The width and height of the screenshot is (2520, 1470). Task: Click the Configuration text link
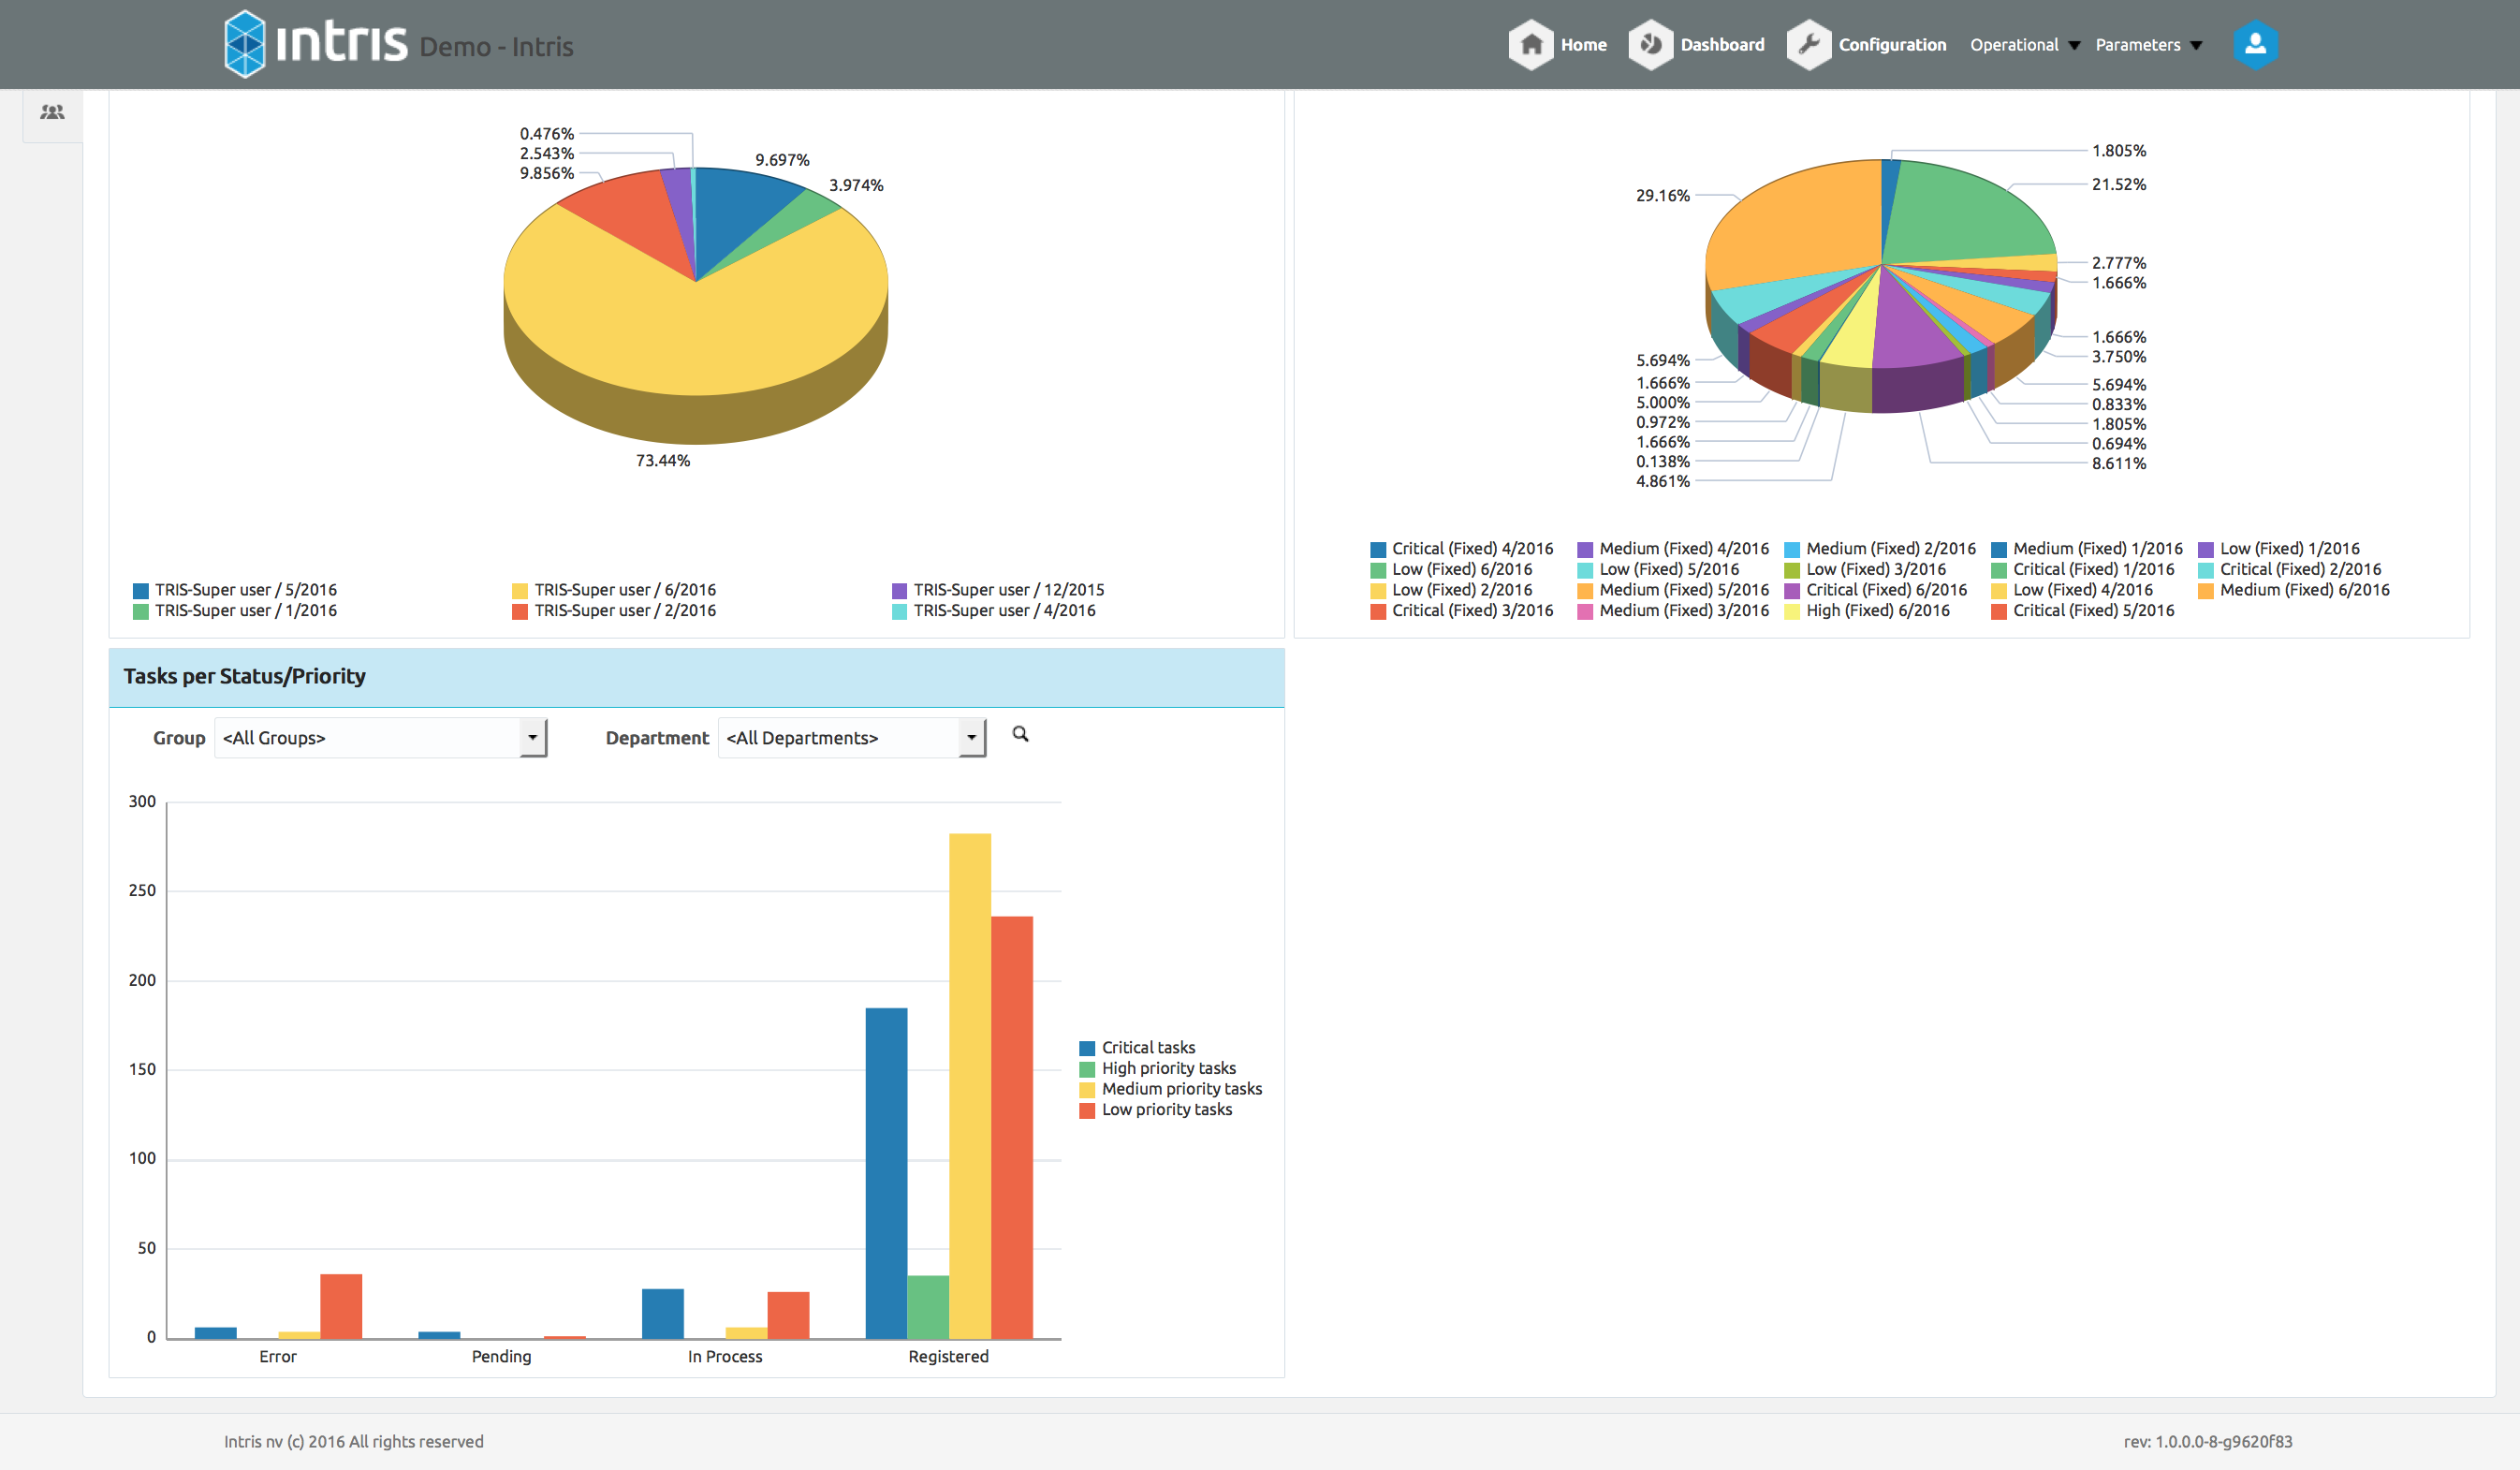1892,45
